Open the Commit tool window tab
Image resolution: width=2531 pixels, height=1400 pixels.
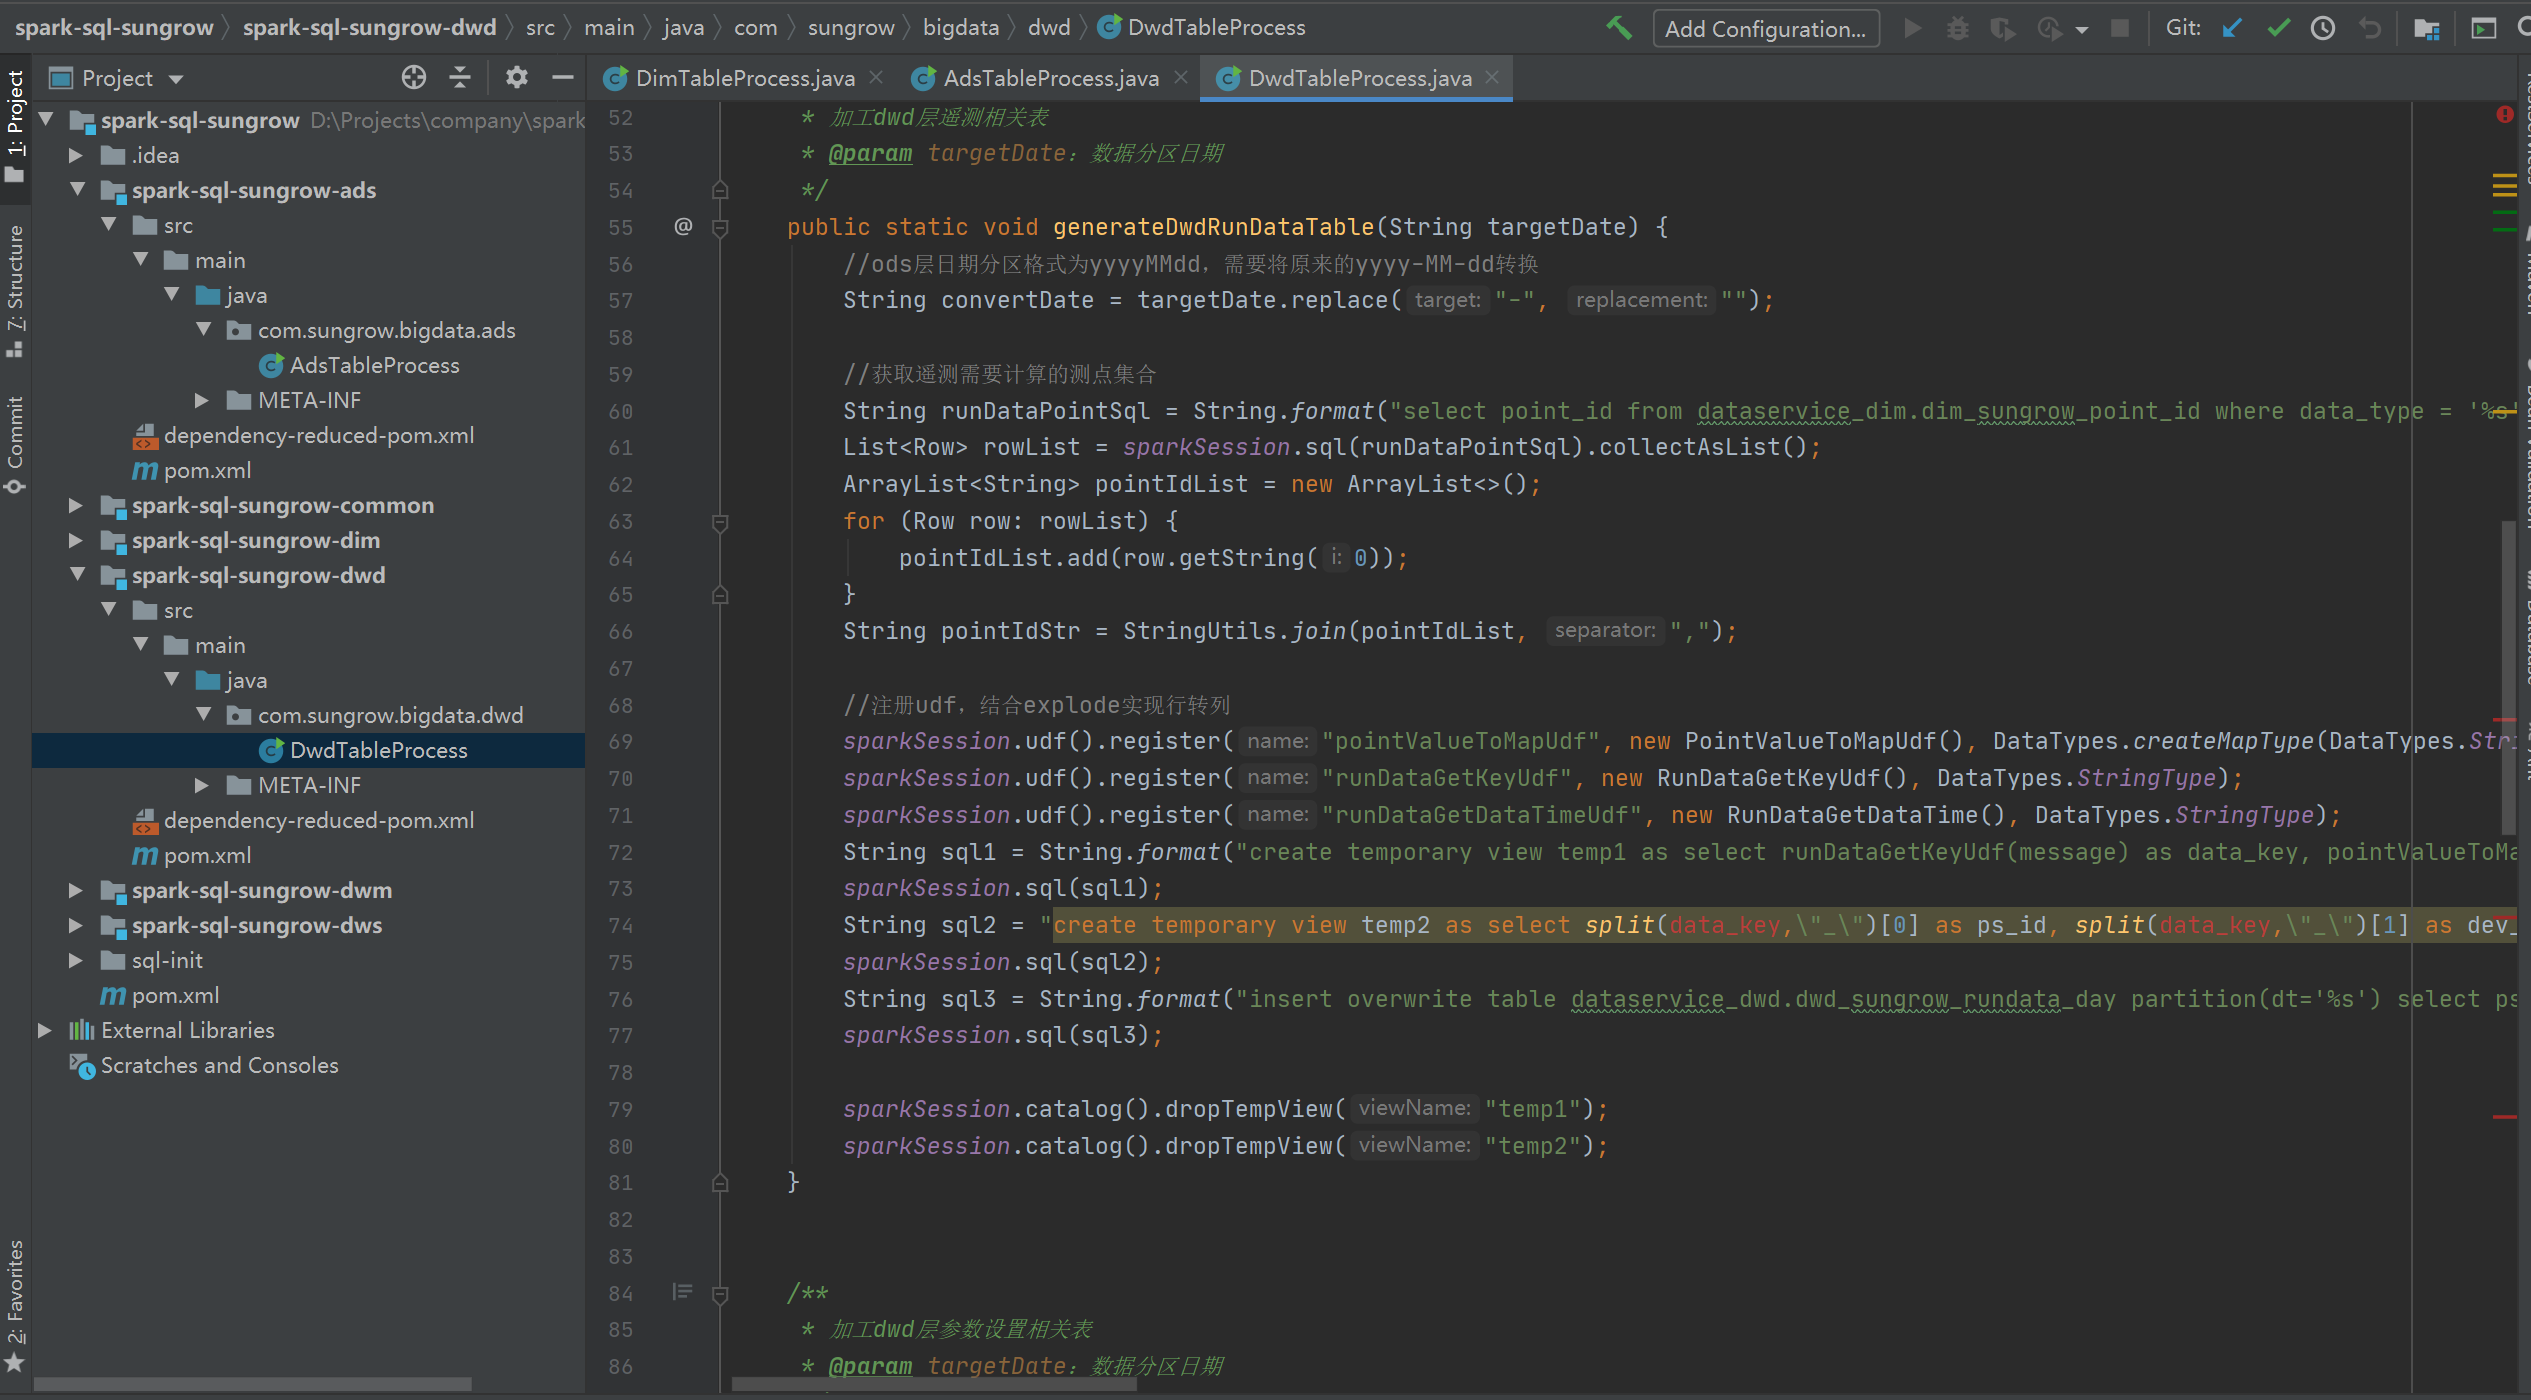pos(15,444)
